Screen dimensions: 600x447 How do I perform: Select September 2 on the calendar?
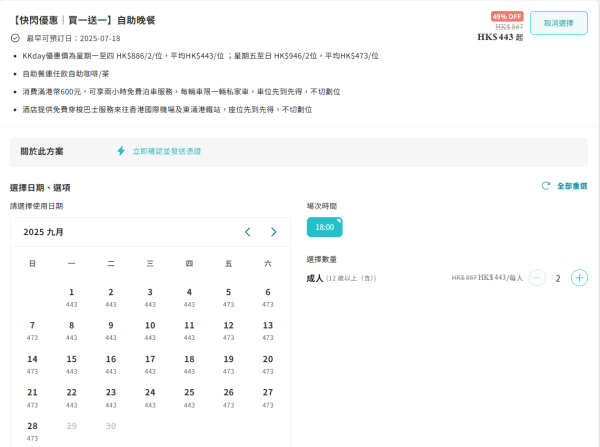click(111, 297)
